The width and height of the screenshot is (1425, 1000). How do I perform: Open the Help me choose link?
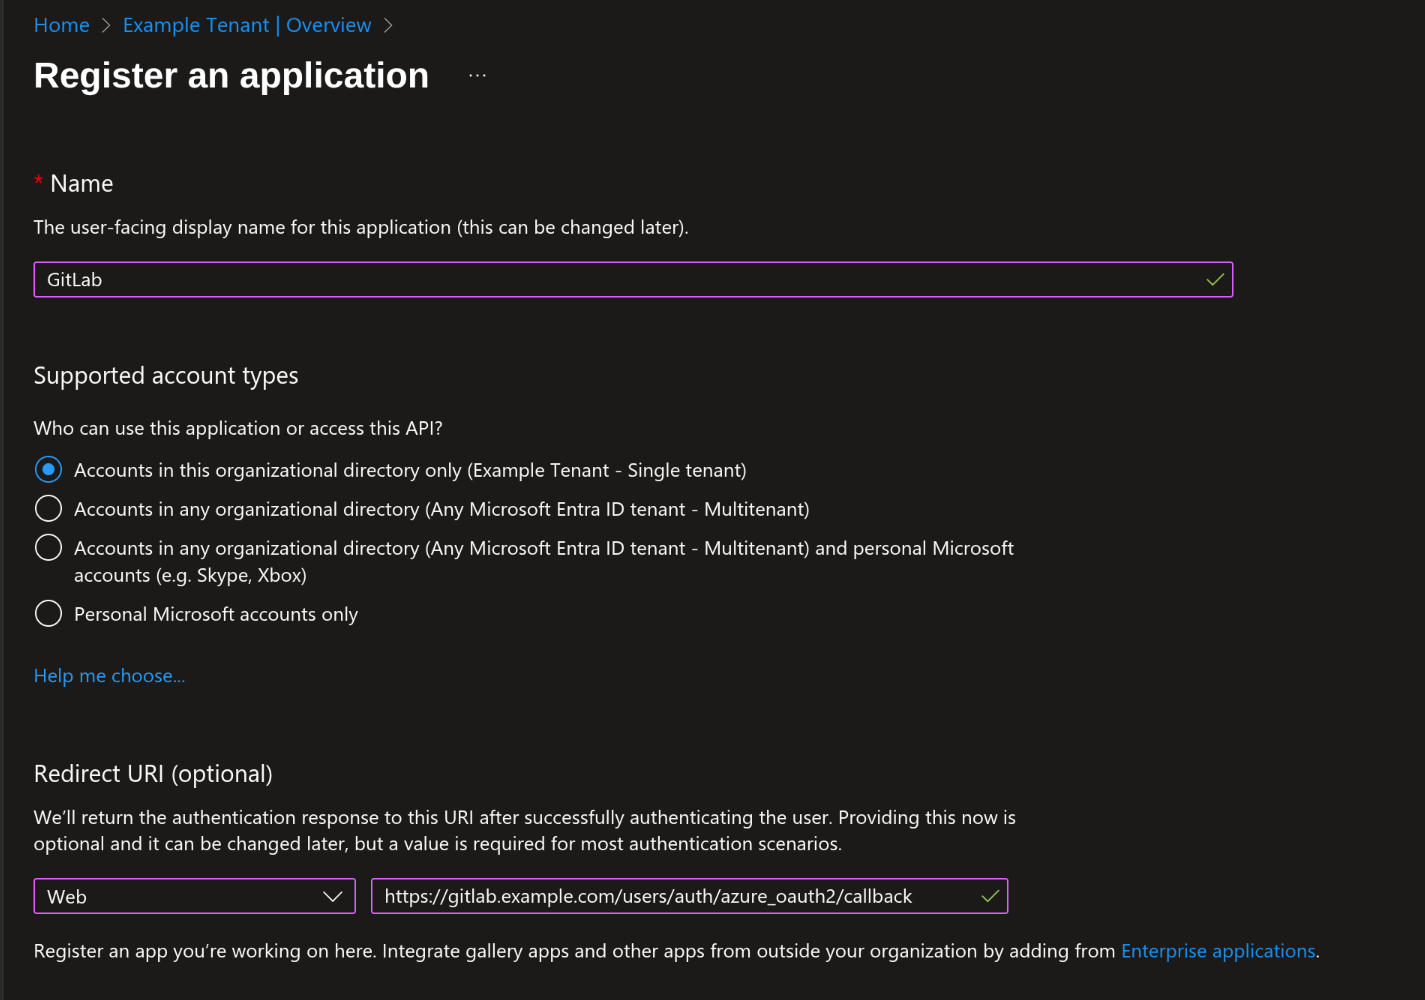[109, 676]
